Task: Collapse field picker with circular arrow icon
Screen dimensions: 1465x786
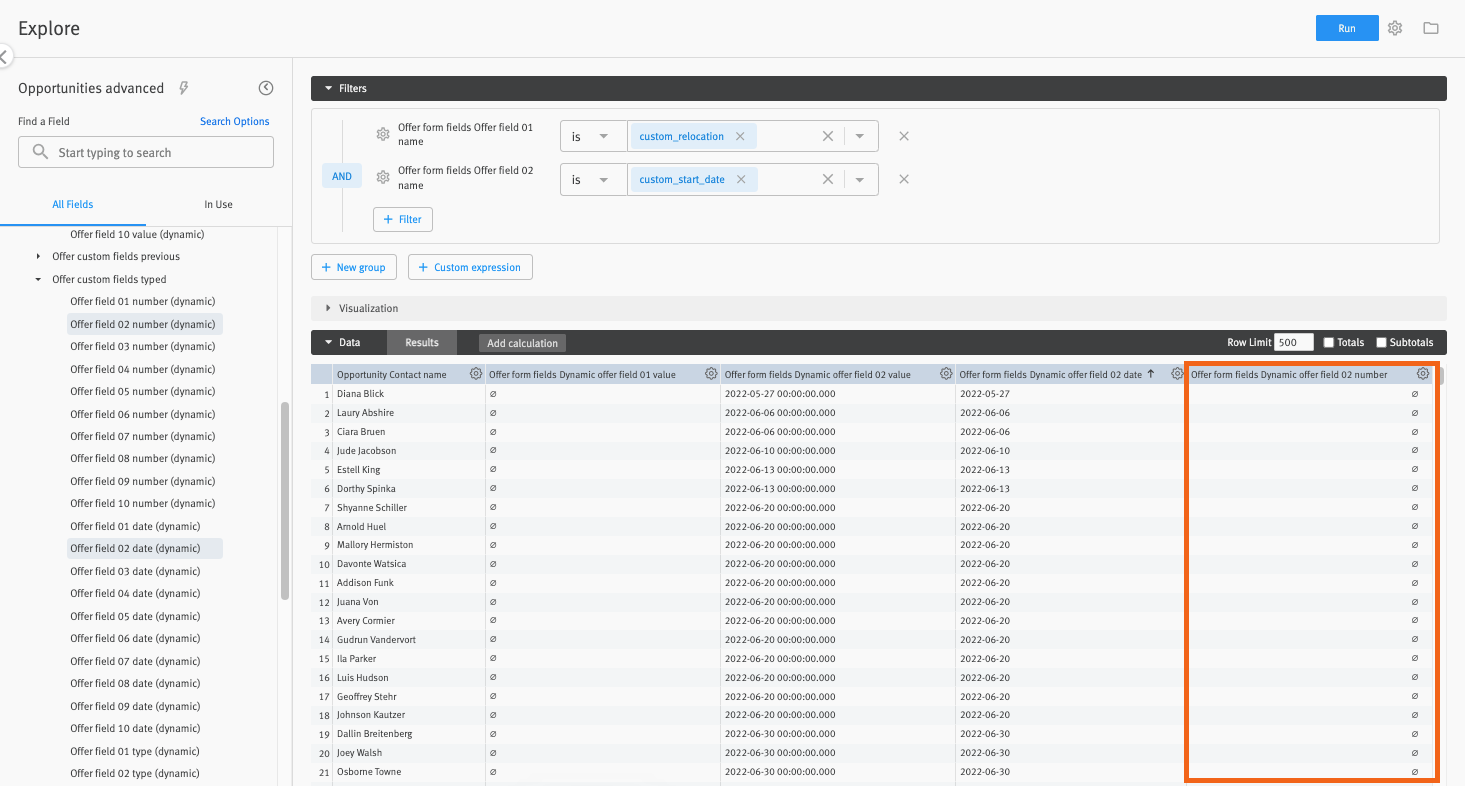Action: coord(266,88)
